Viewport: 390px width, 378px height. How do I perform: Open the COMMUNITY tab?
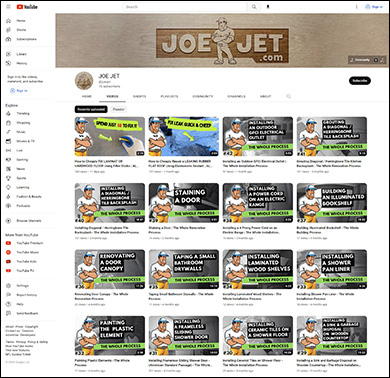point(203,96)
